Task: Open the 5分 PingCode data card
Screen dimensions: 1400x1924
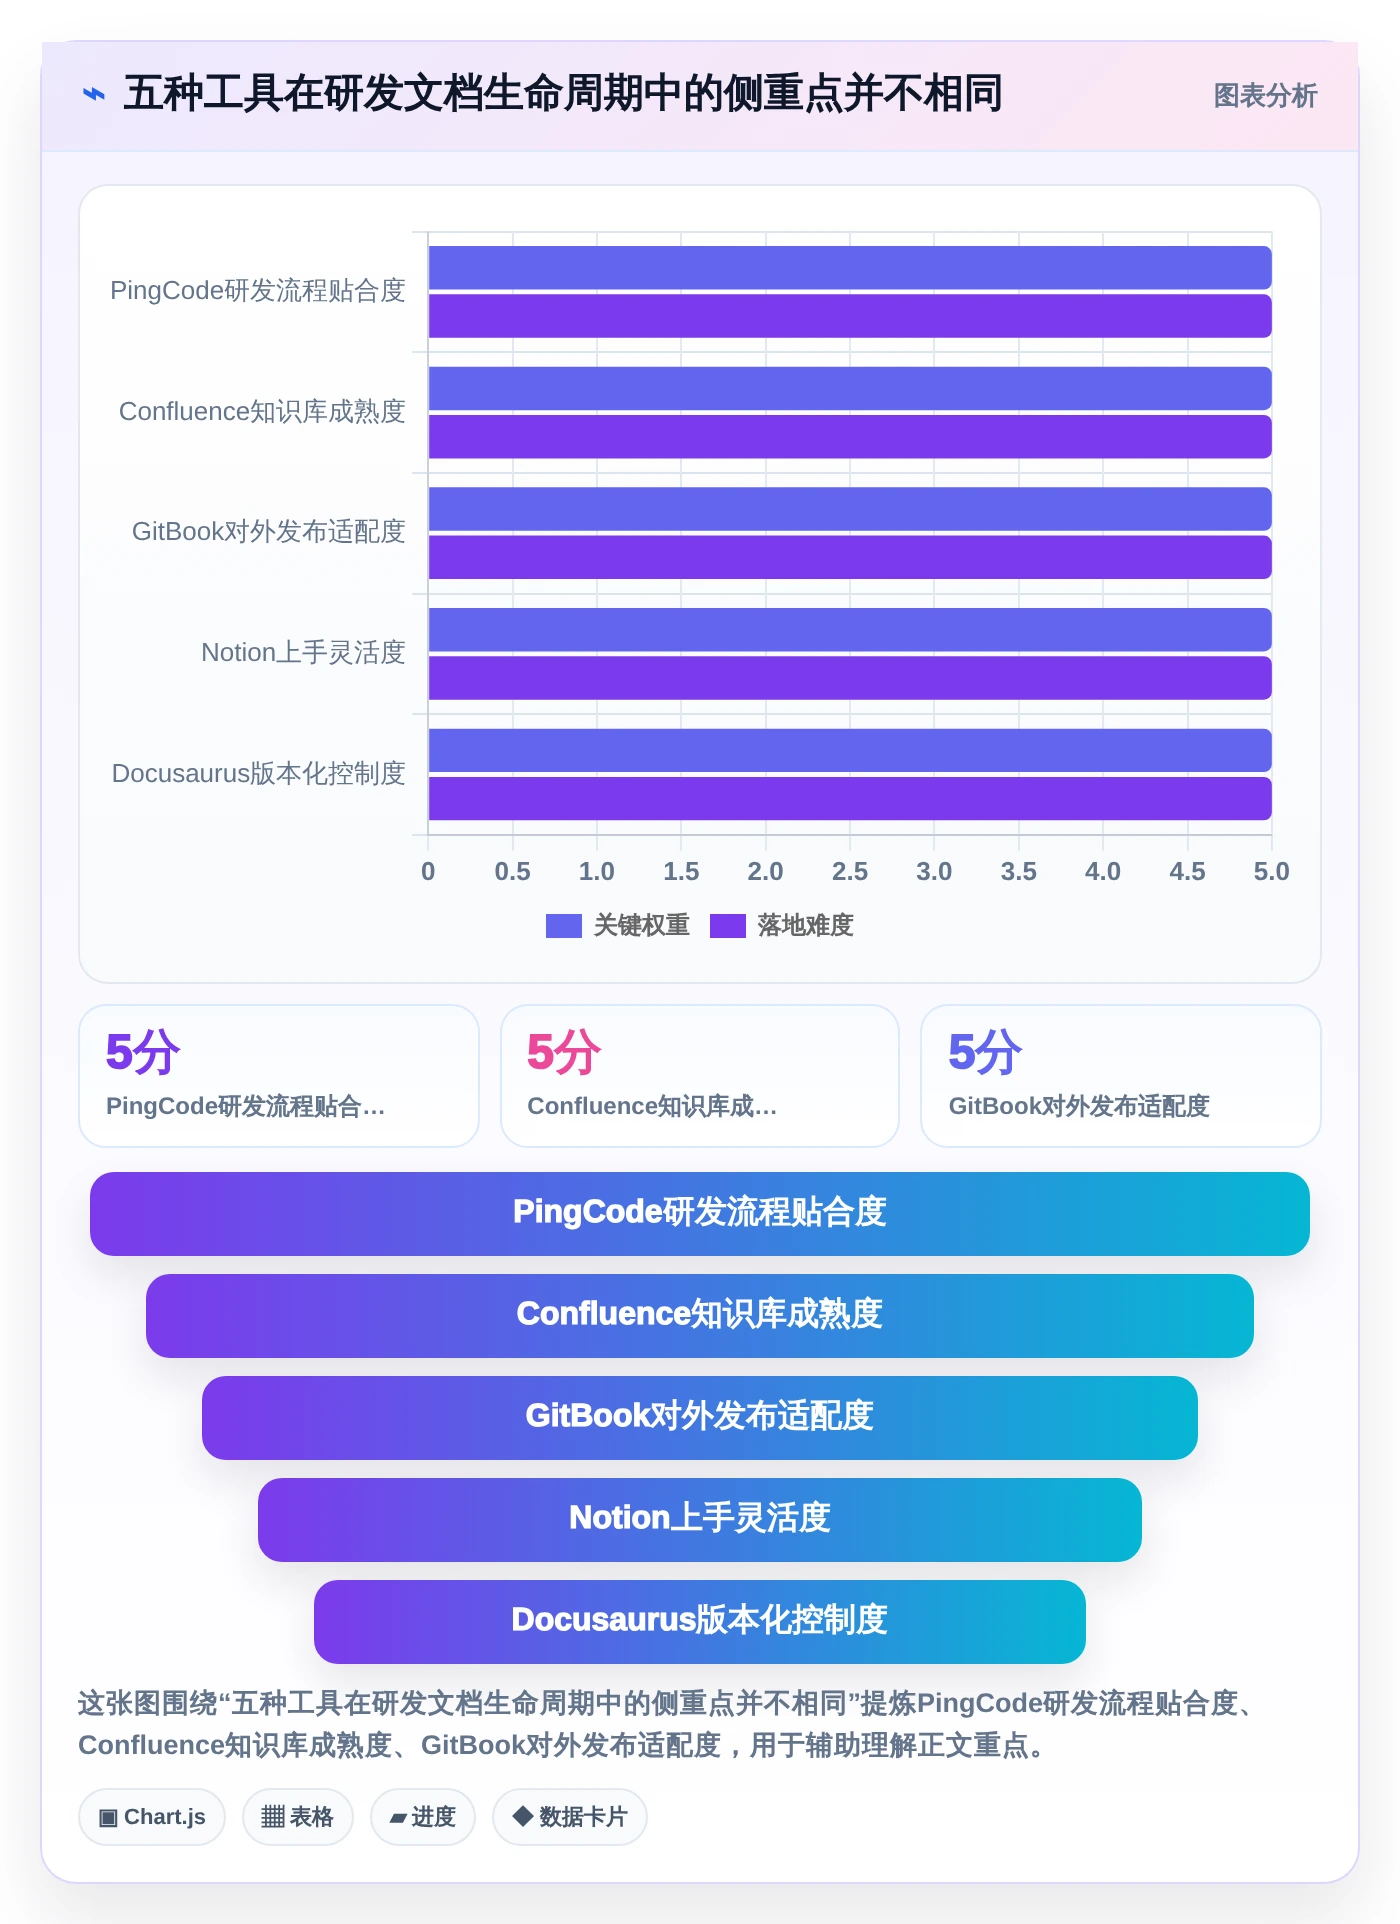Action: pos(279,1076)
